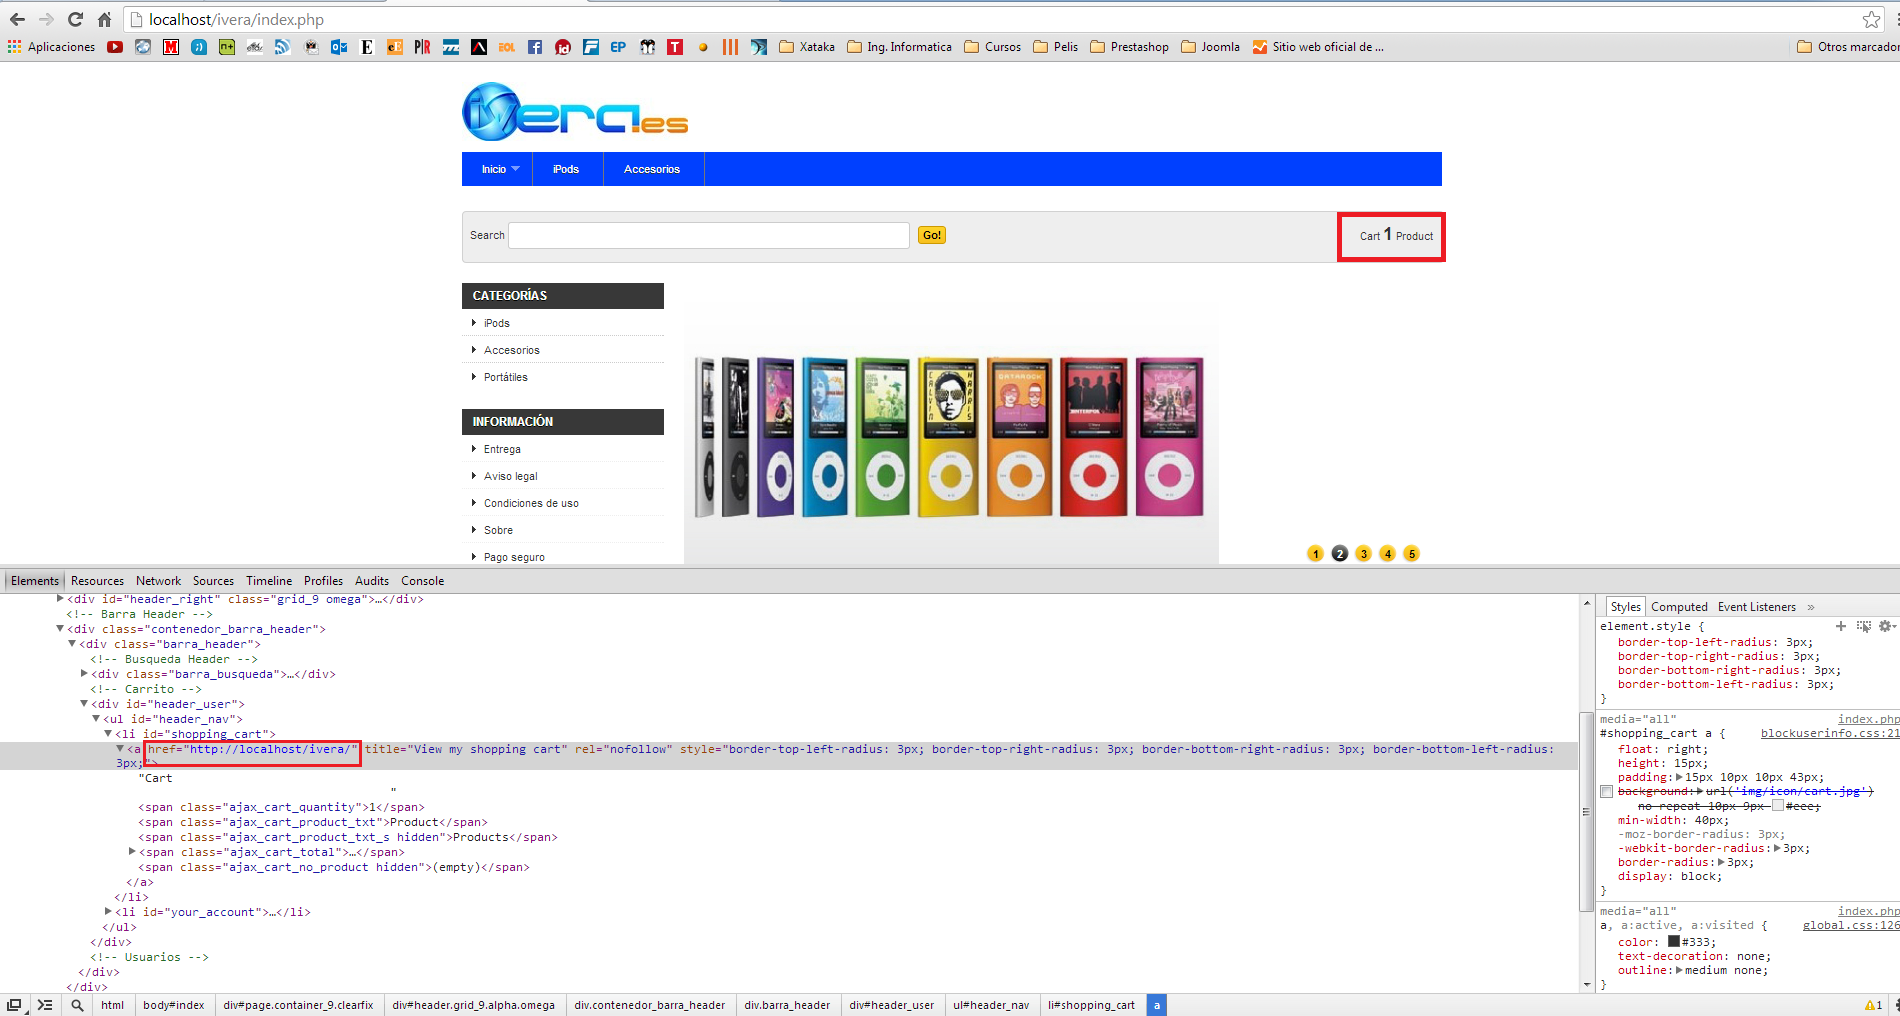Open the red M bookmark icon

(x=171, y=47)
